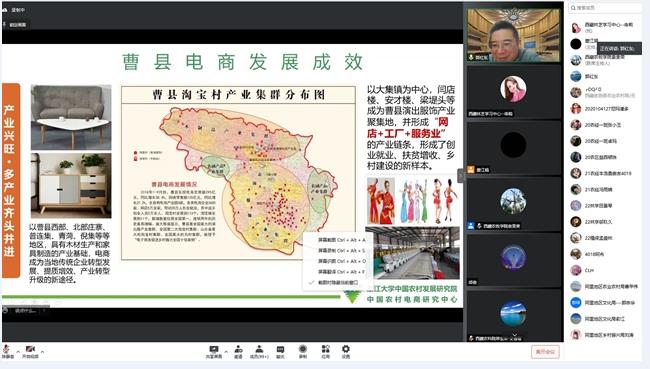Click the member search field
650x369 pixels.
coord(605,8)
